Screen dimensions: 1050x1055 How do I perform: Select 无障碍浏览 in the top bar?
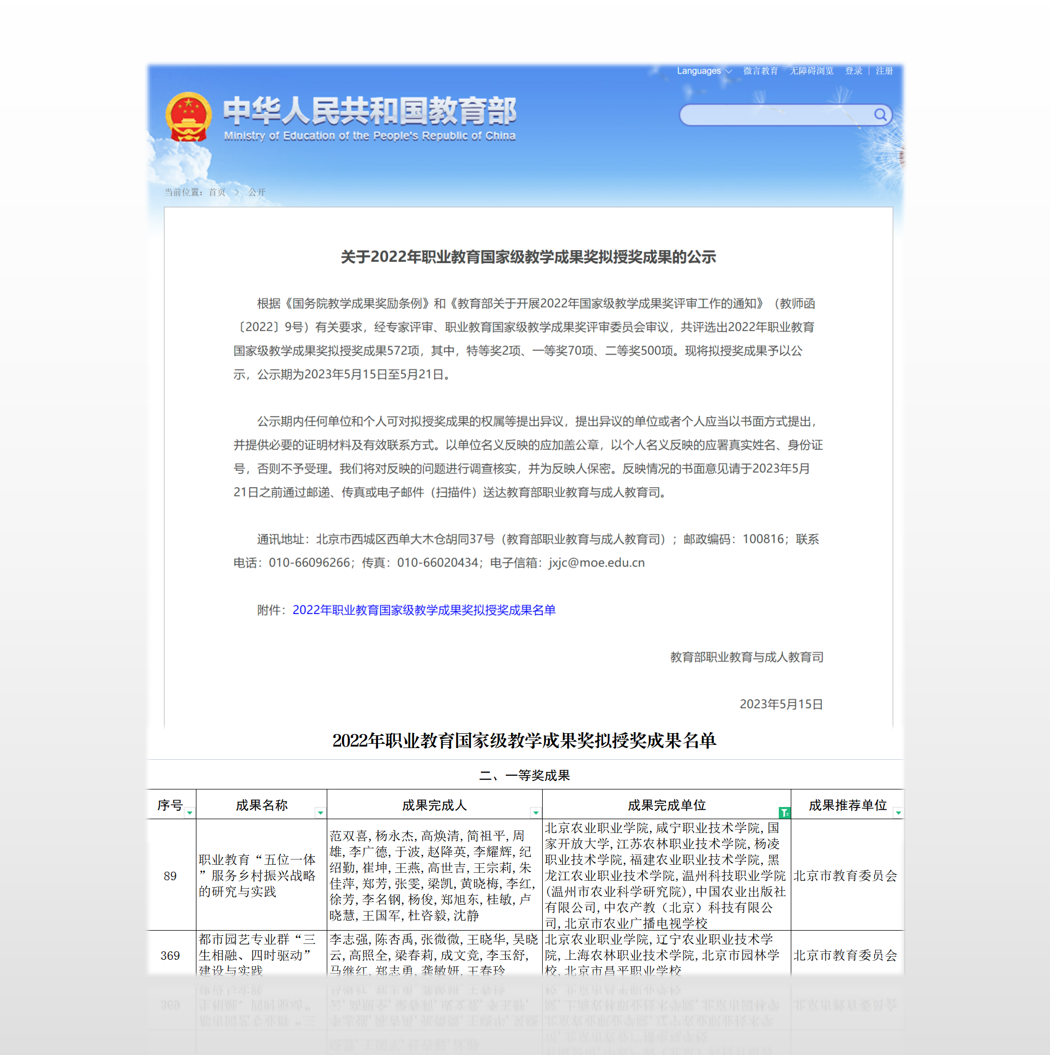(811, 71)
